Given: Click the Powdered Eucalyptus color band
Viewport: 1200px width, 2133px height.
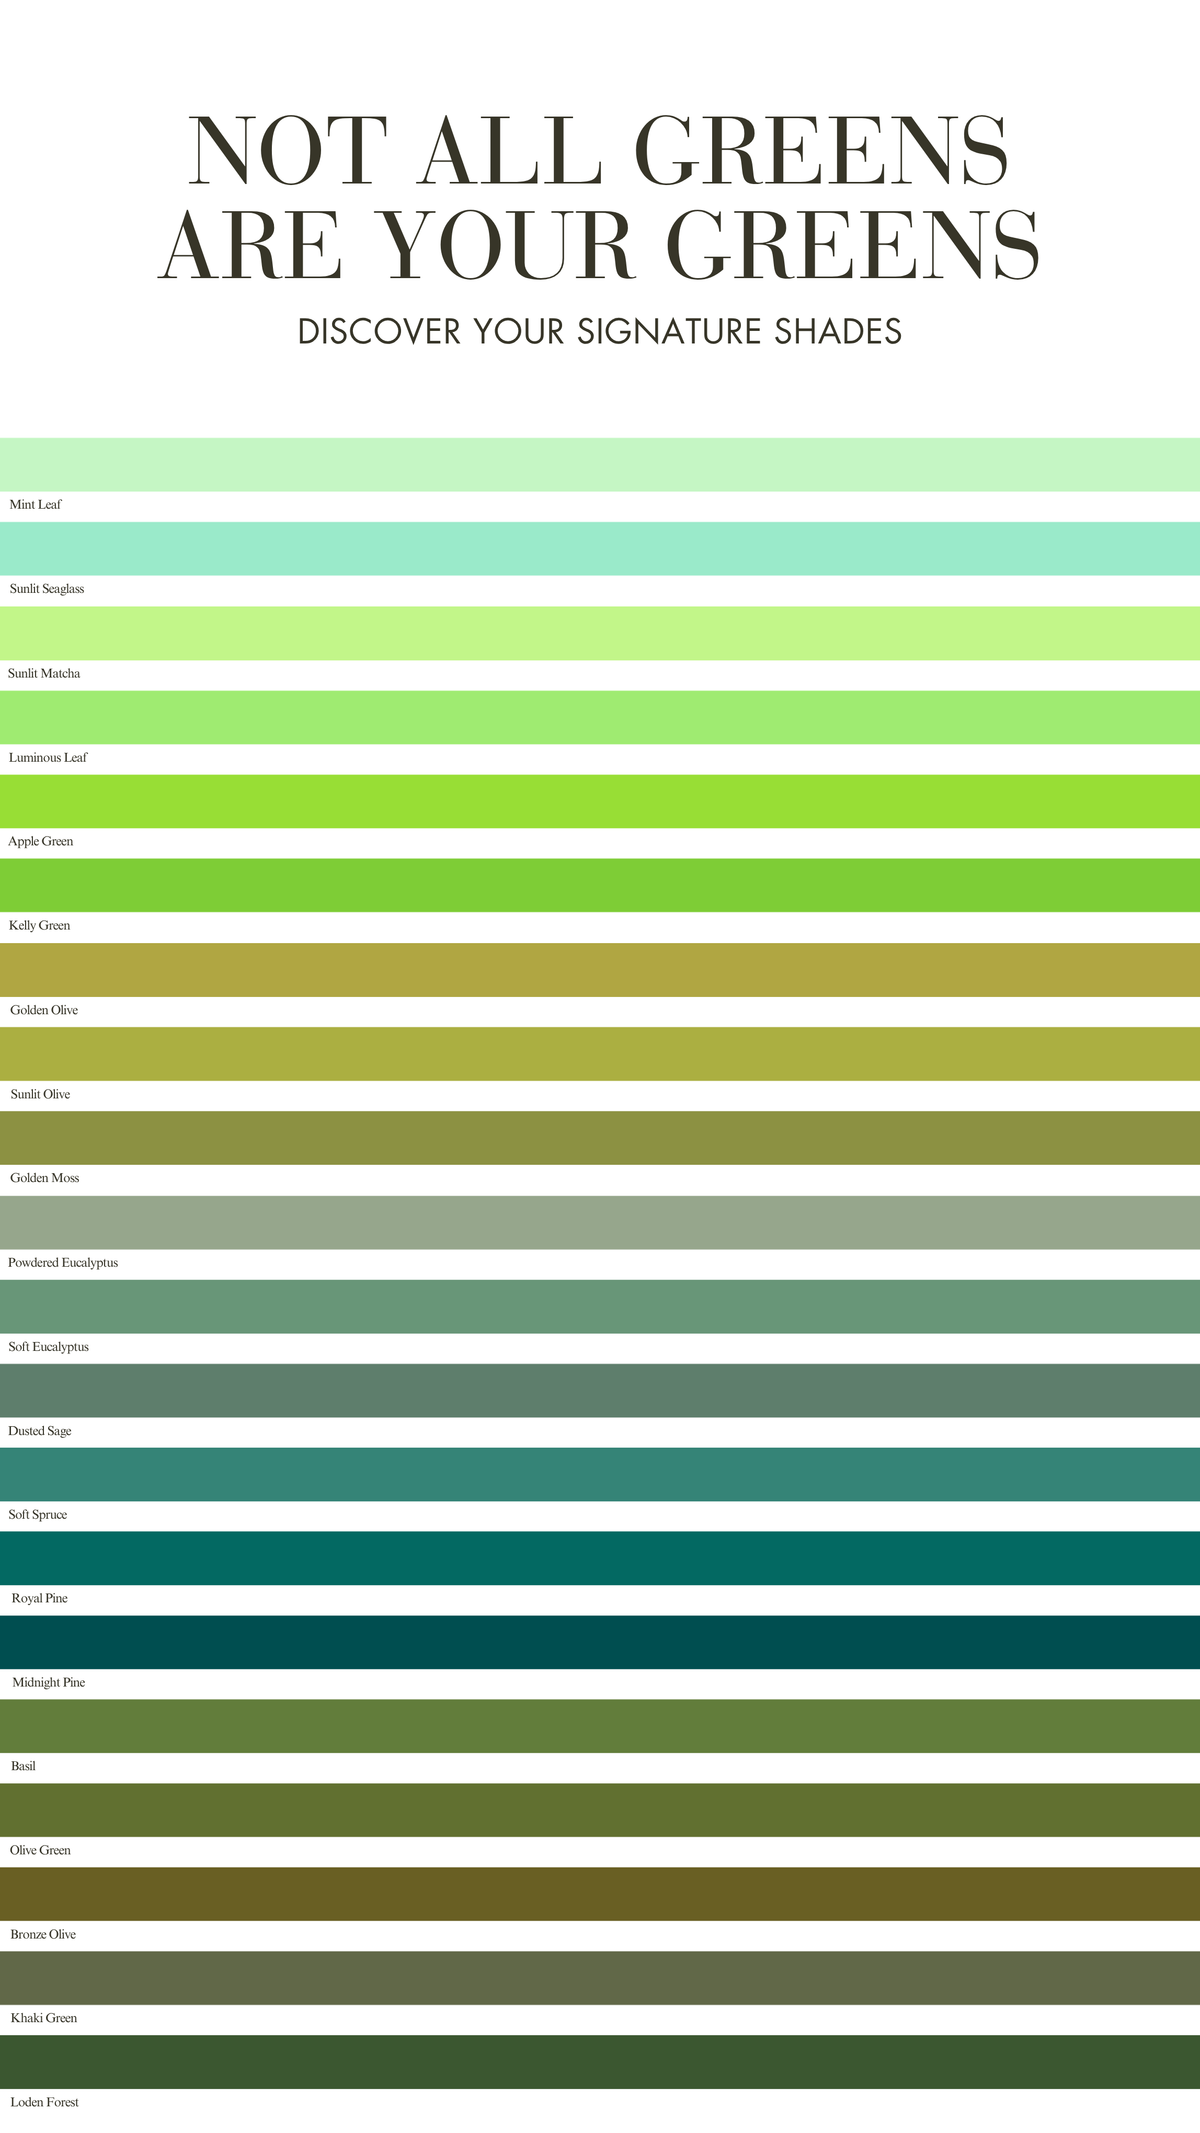Looking at the screenshot, I should point(600,1222).
